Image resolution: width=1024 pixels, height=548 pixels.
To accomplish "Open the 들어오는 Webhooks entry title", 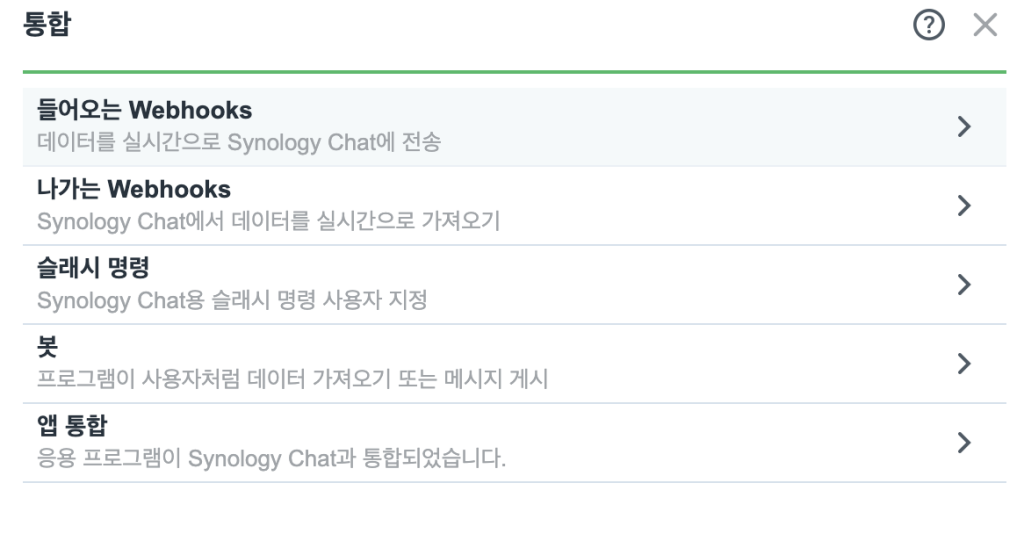I will pyautogui.click(x=144, y=110).
